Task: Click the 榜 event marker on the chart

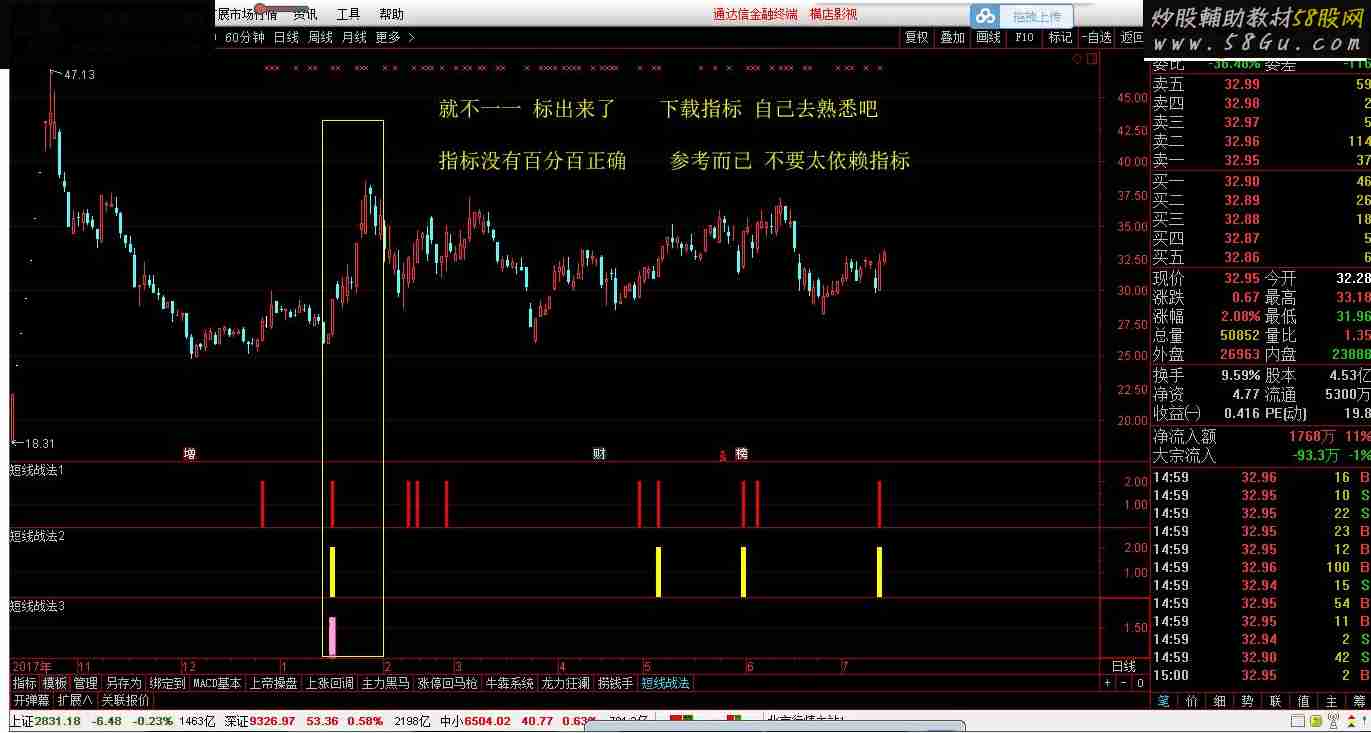Action: pos(741,454)
